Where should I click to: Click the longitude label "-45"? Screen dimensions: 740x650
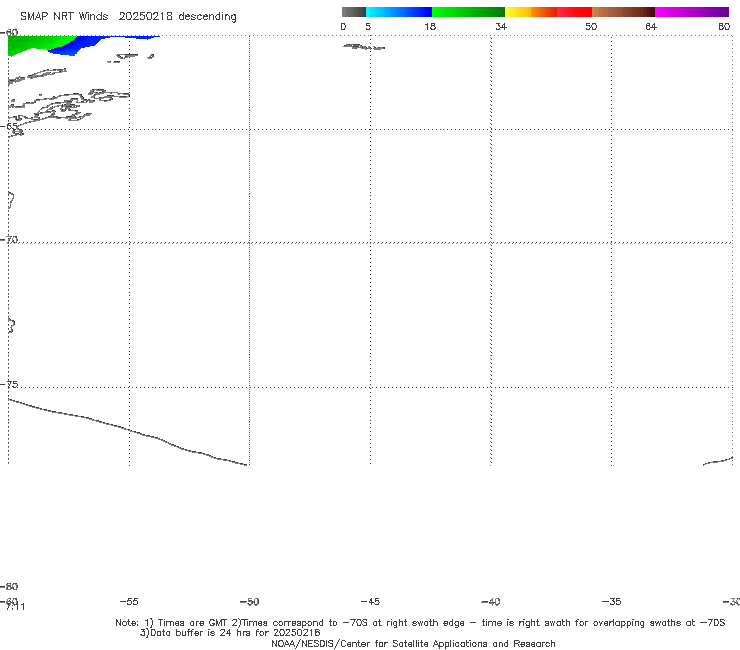(x=370, y=601)
